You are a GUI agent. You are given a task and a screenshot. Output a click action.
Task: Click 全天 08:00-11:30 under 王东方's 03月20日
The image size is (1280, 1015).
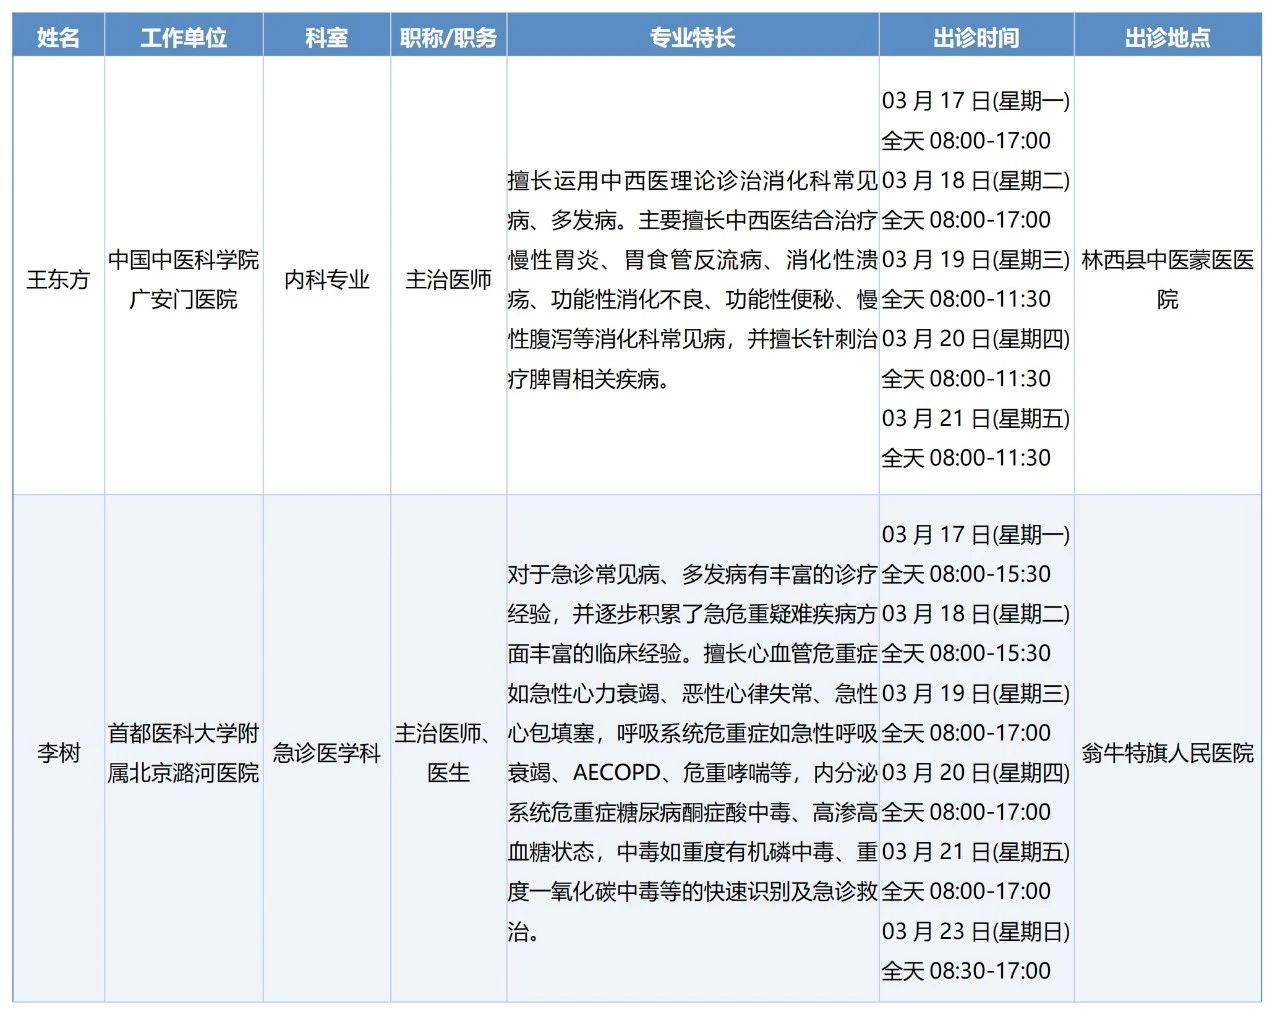tap(966, 379)
